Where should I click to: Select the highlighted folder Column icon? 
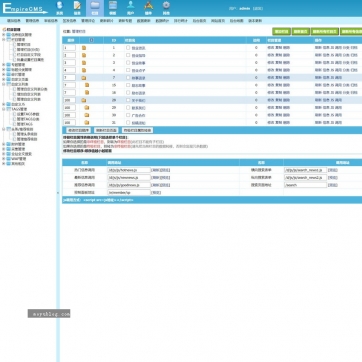(95, 8)
